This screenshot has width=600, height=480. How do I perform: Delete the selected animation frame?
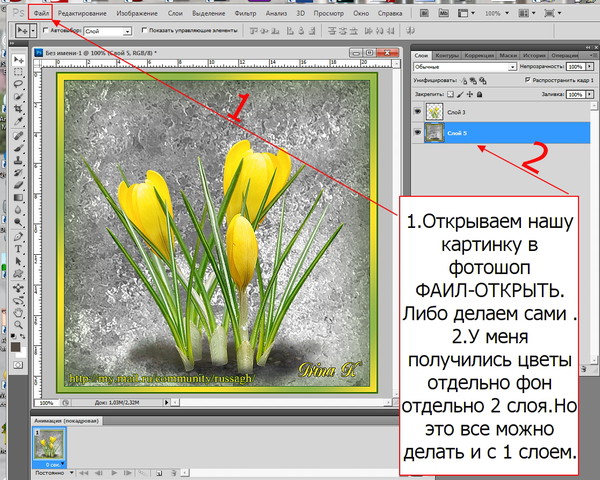pos(173,473)
